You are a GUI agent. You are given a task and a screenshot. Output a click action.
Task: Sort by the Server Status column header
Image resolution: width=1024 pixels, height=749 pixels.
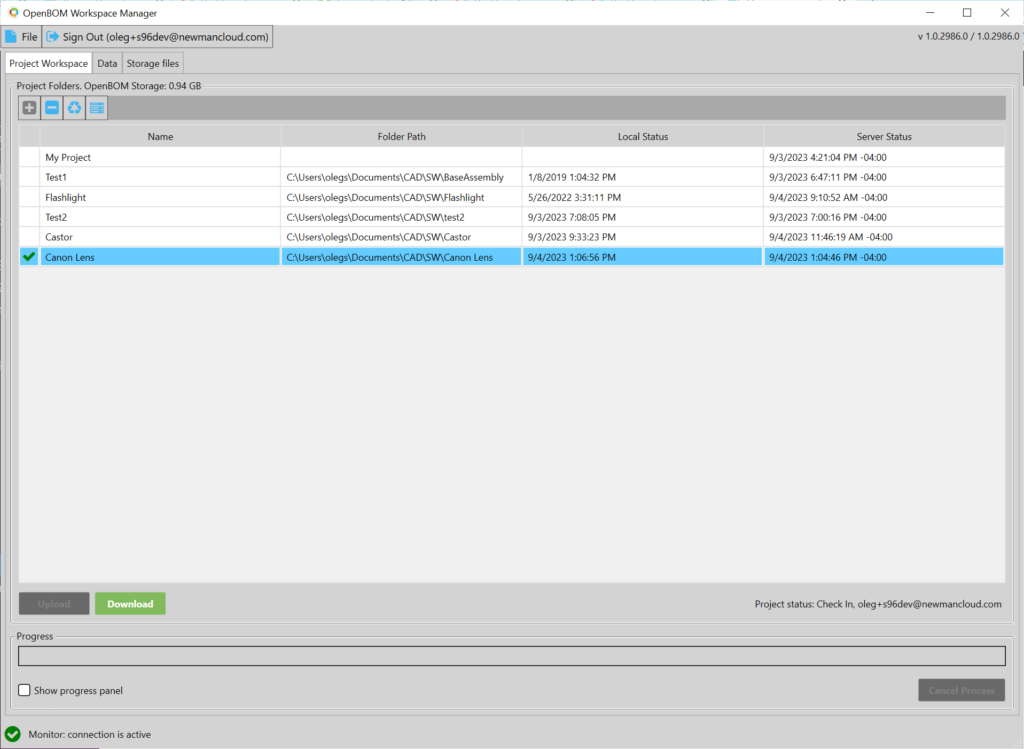884,136
